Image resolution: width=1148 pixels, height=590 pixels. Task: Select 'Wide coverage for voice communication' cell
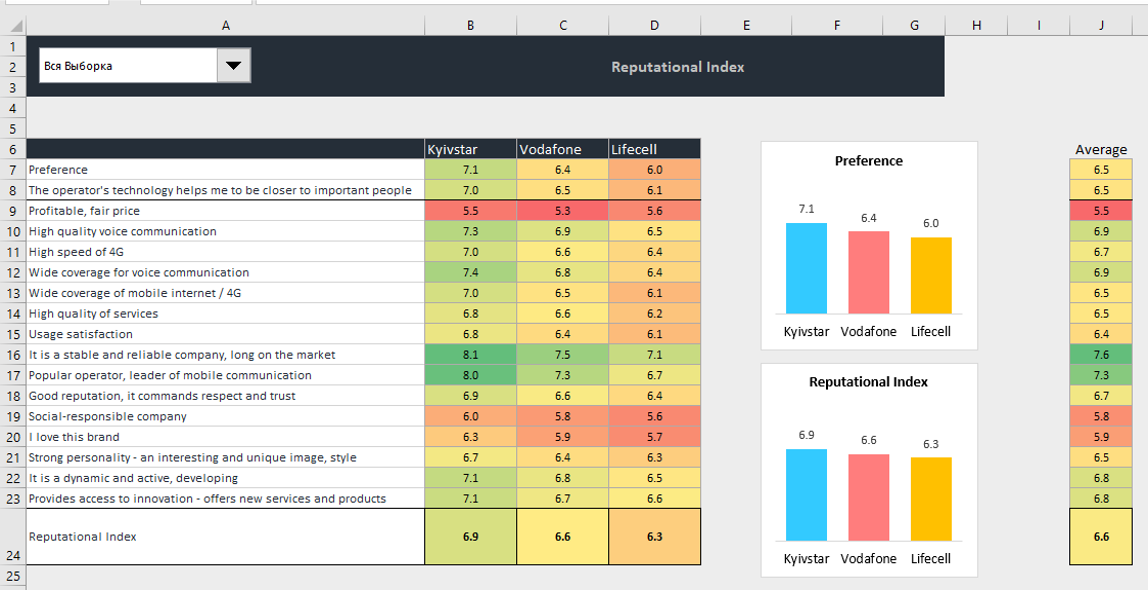tap(226, 272)
